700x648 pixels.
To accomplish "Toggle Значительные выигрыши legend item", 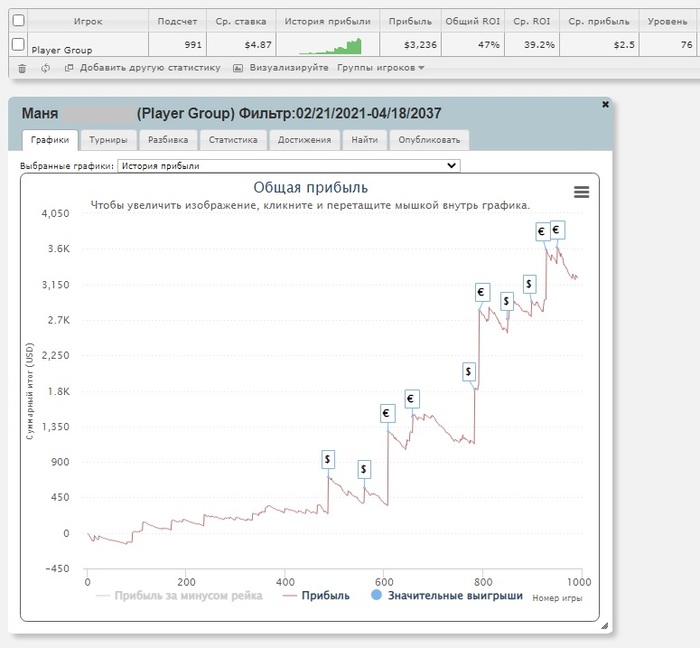I will [x=447, y=596].
